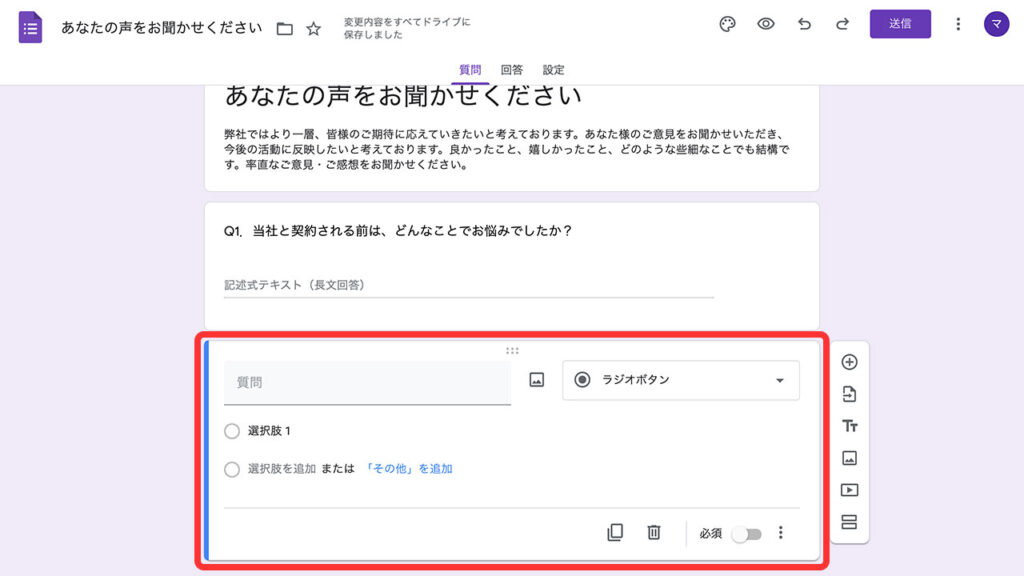The image size is (1024, 576).
Task: Import questions from side toolbar
Action: 849,394
